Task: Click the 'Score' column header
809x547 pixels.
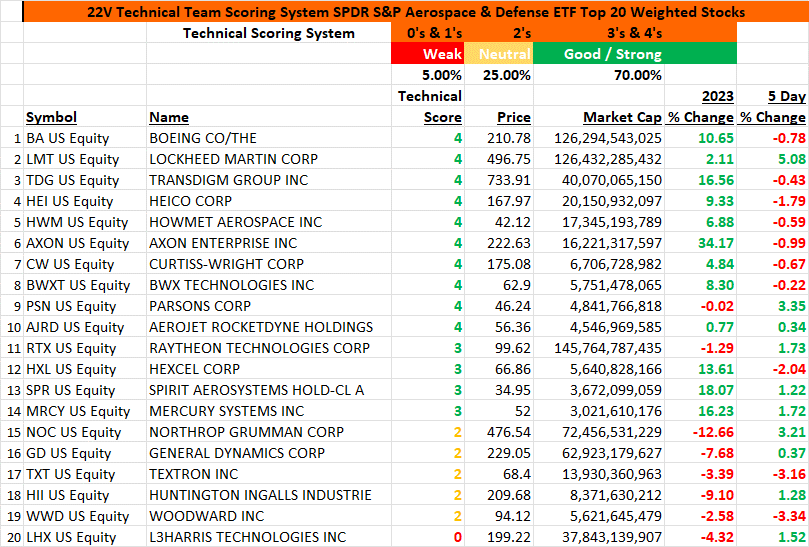Action: 428,117
